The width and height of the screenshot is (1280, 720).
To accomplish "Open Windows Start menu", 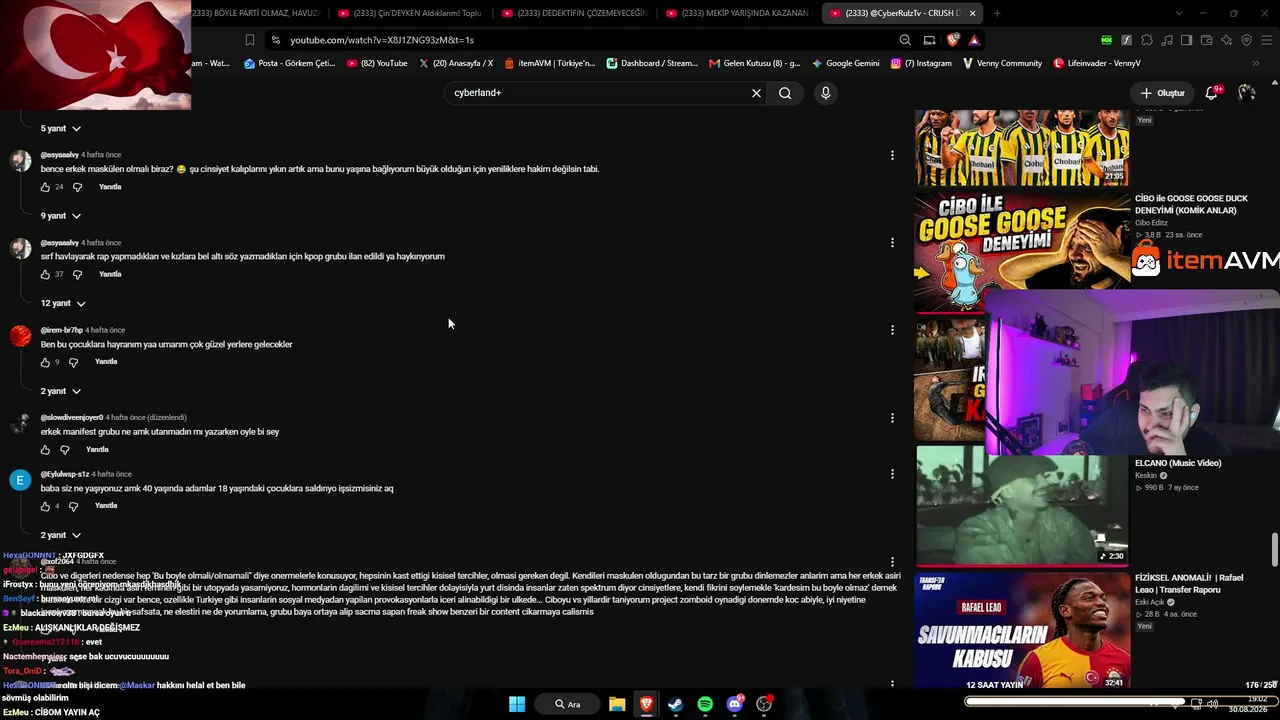I will pyautogui.click(x=517, y=704).
